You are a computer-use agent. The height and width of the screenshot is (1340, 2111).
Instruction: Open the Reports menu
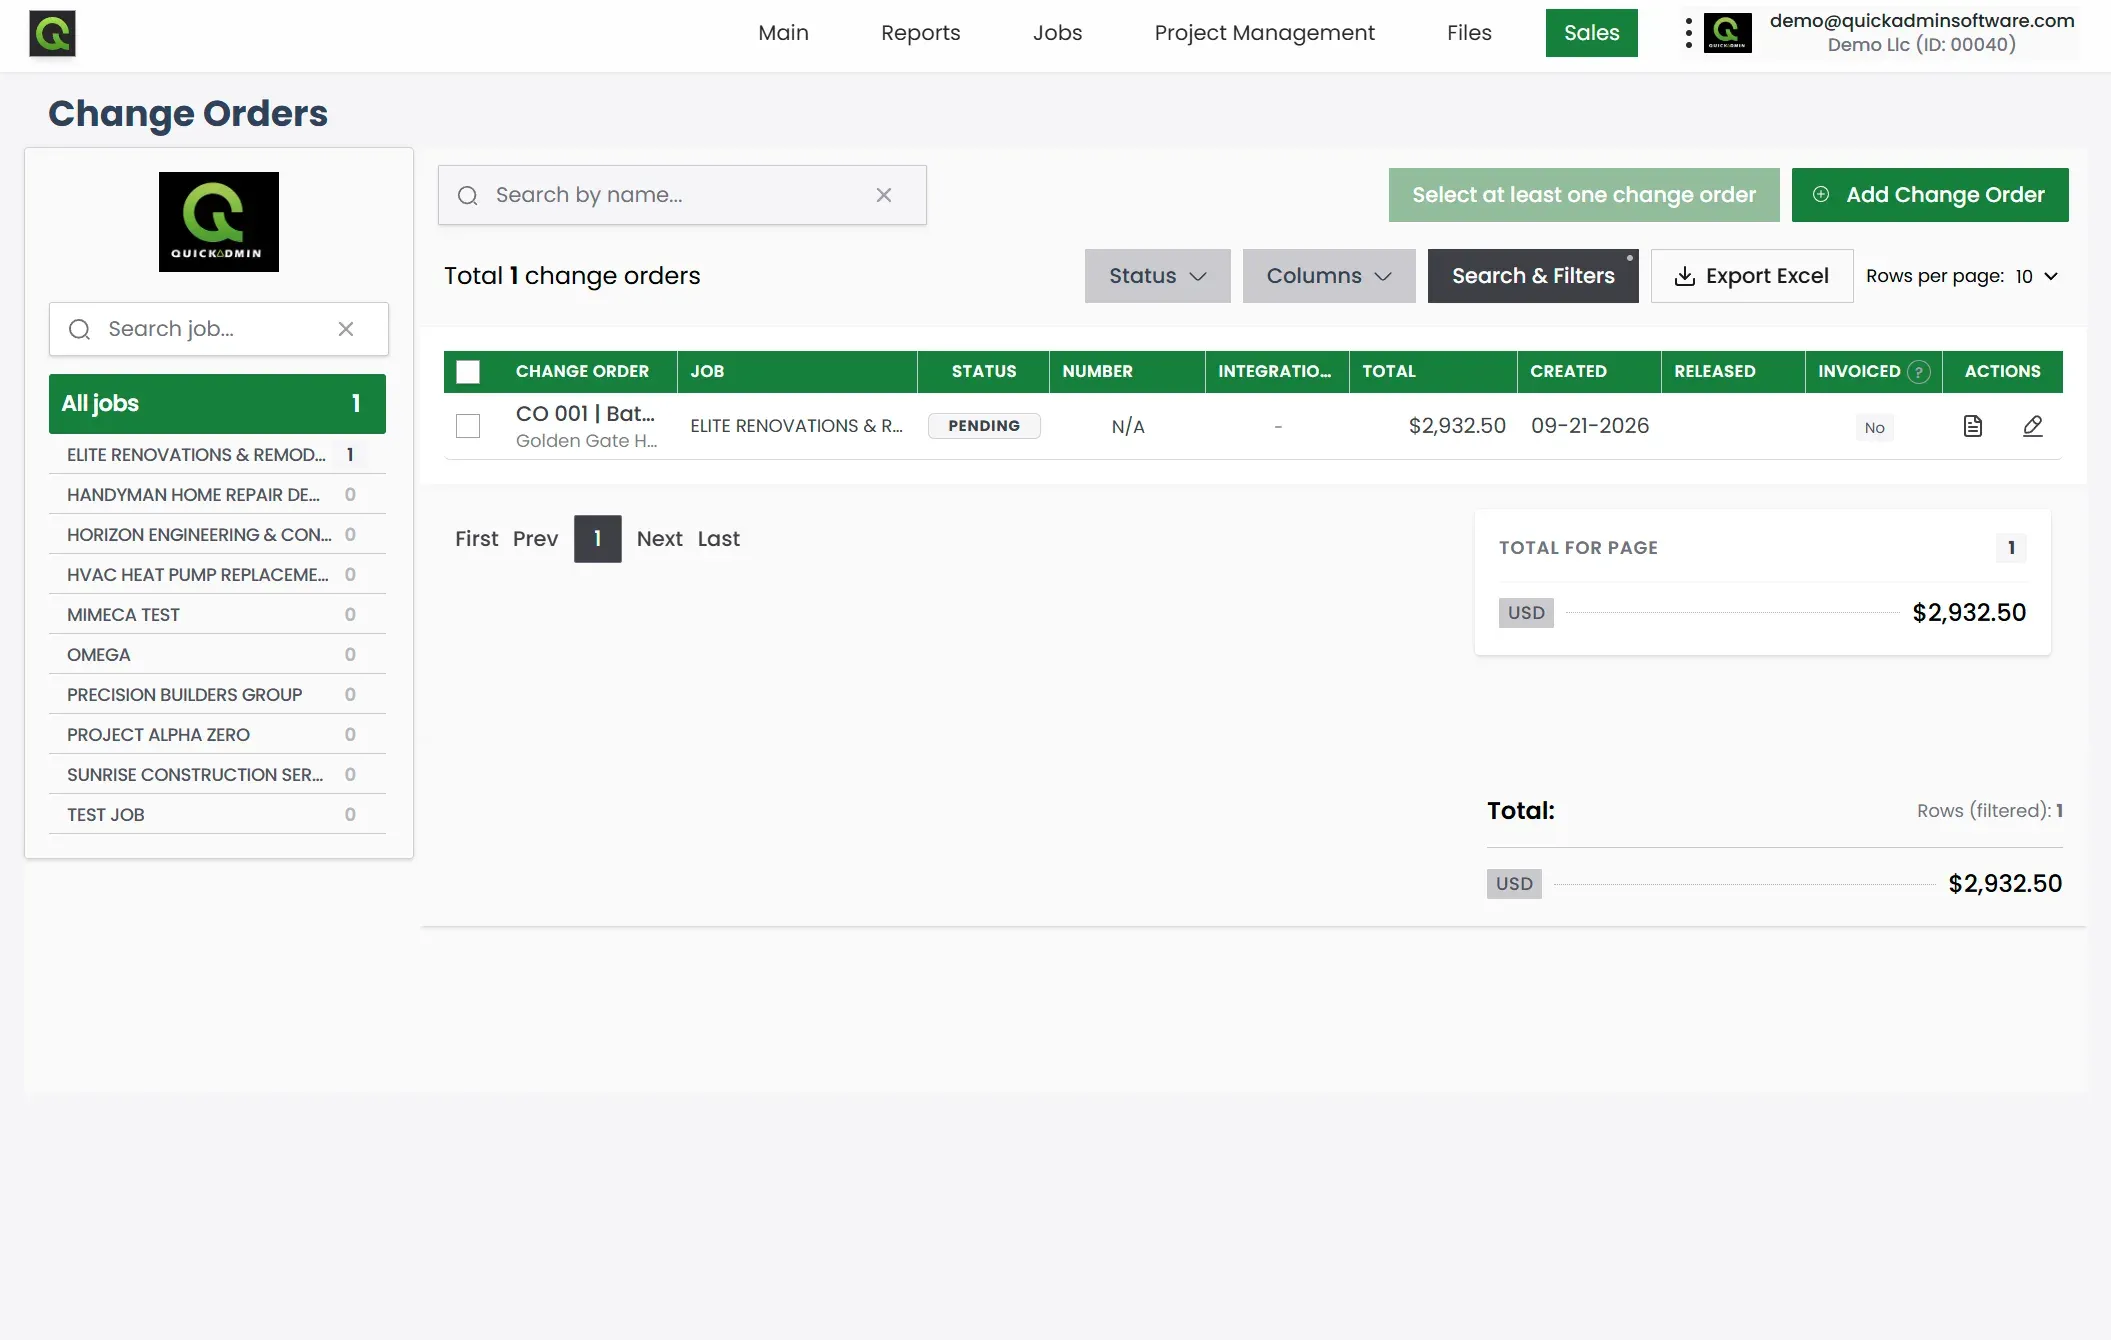click(920, 33)
